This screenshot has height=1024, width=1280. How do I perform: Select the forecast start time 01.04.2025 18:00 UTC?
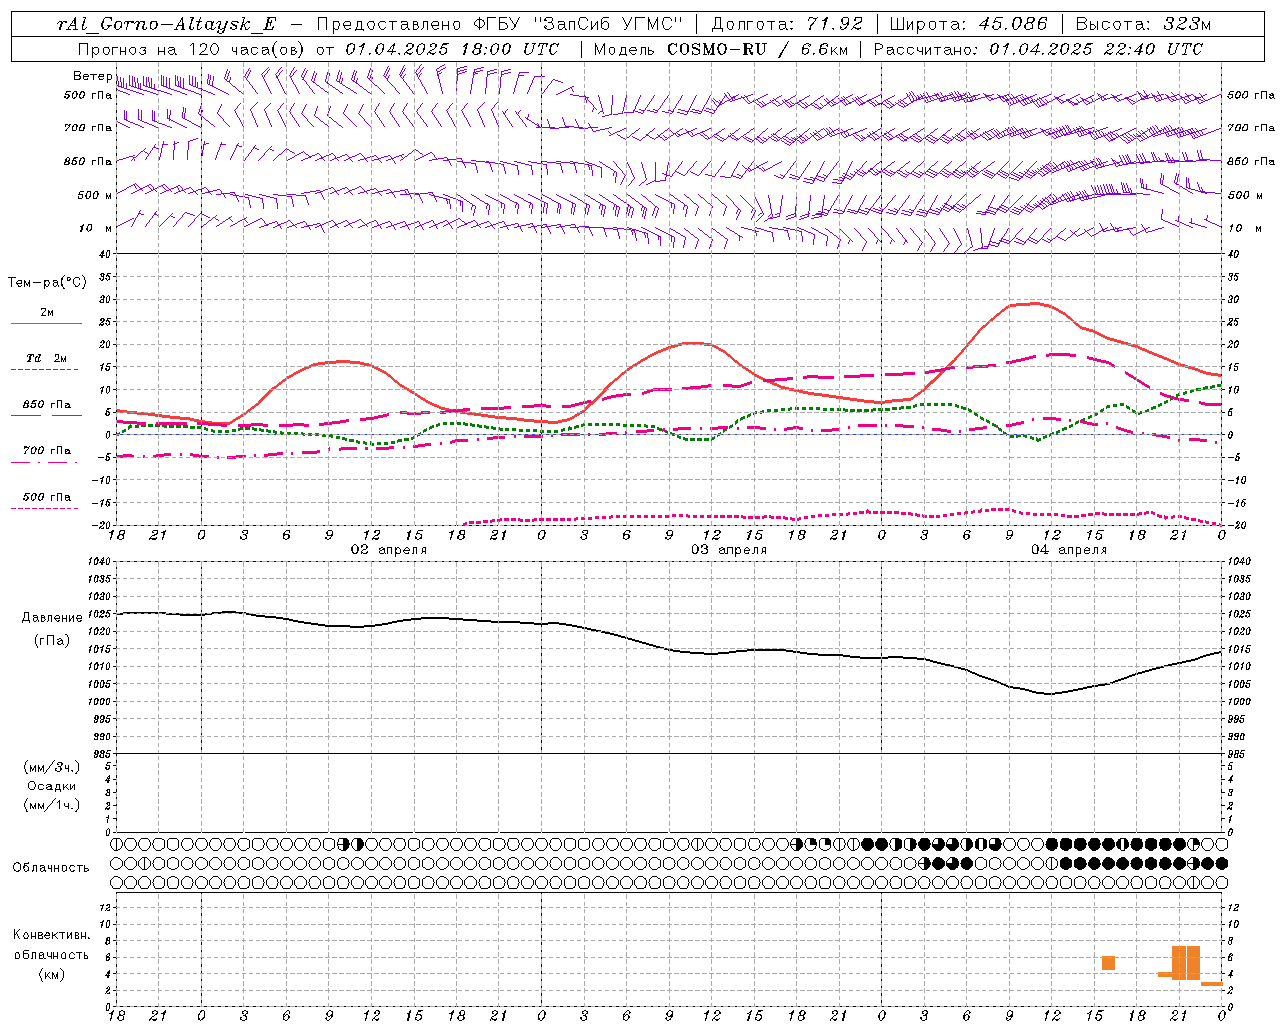pos(452,49)
